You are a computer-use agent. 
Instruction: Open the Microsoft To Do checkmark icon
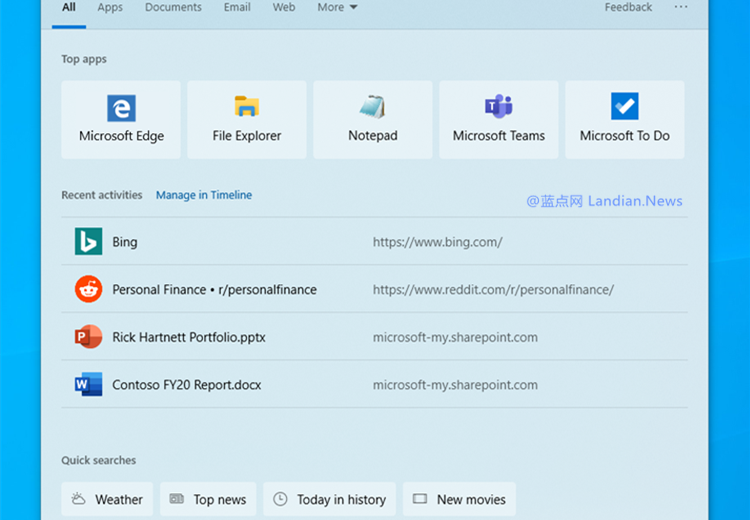[625, 106]
